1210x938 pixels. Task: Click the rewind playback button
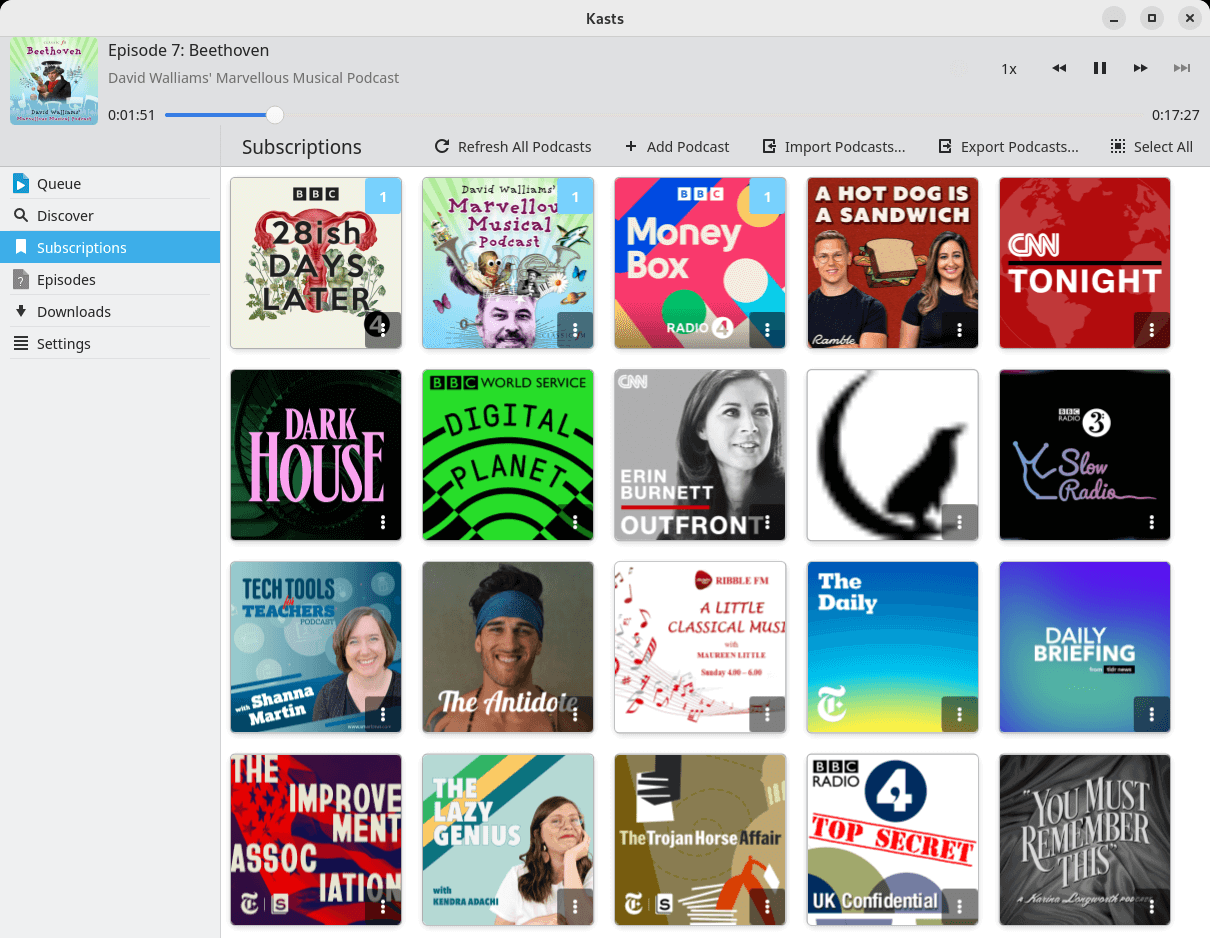click(x=1059, y=68)
